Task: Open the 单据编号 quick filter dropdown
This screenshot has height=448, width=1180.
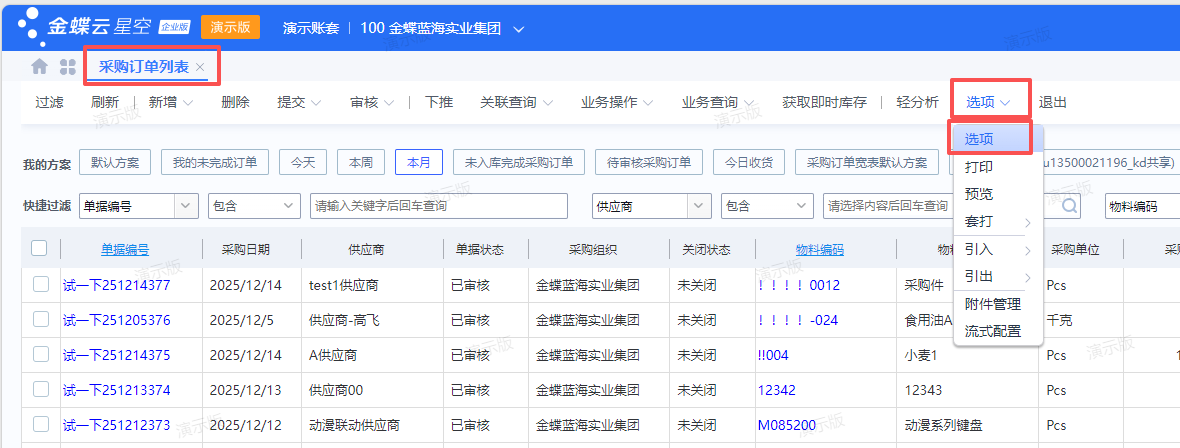Action: click(x=186, y=206)
